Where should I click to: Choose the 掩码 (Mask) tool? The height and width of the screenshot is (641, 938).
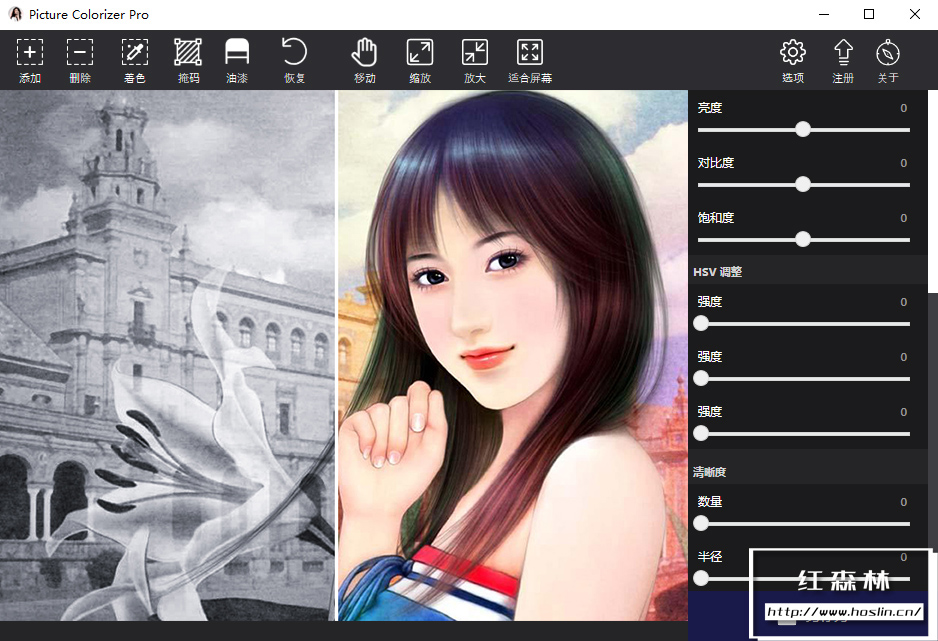188,53
